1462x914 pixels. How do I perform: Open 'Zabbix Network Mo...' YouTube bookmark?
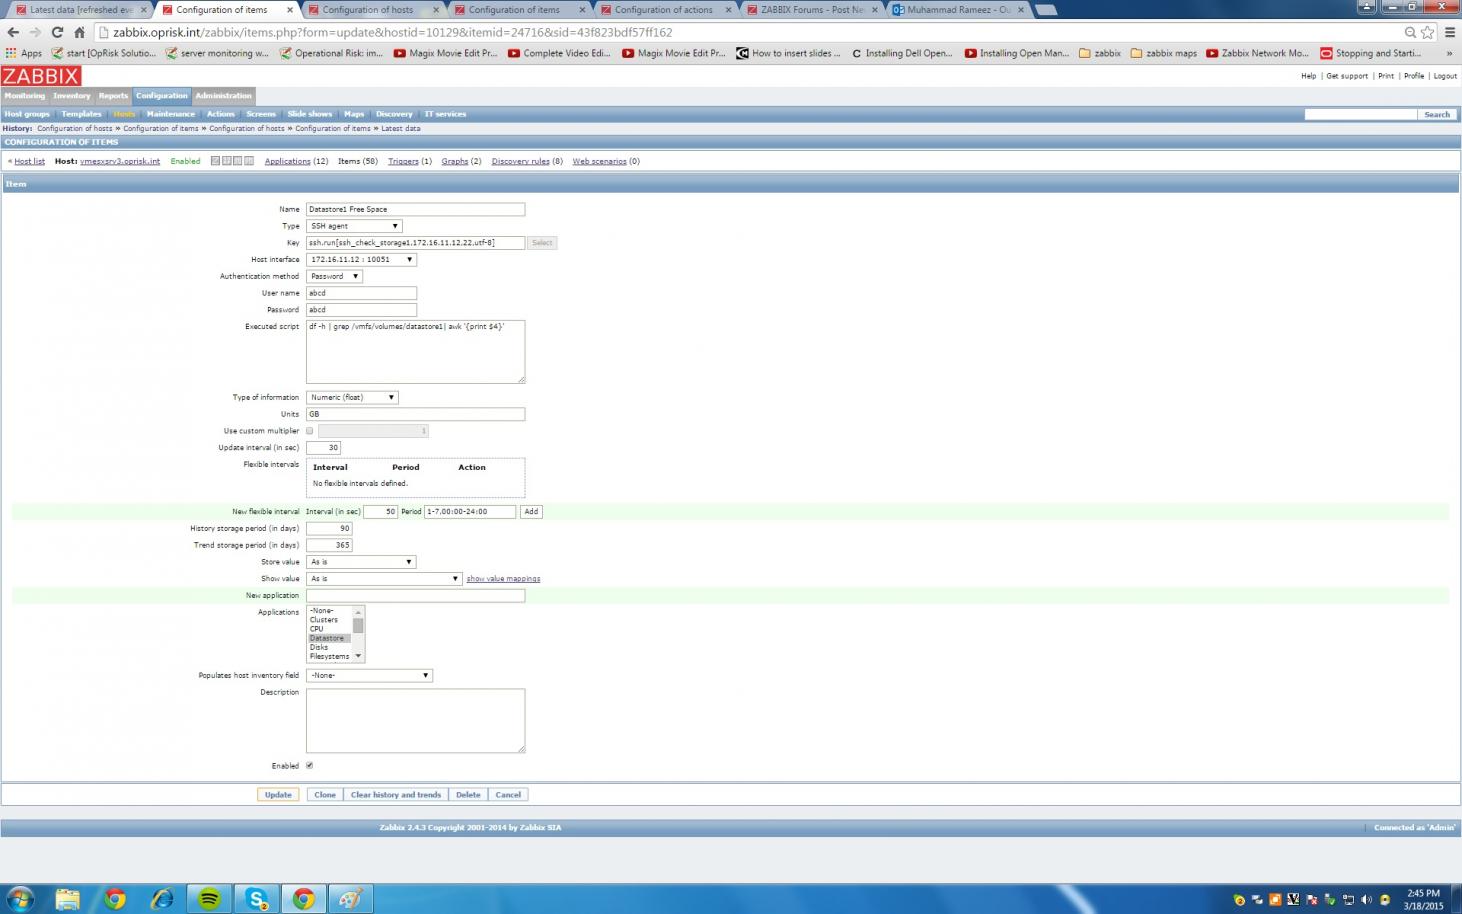click(x=1257, y=53)
